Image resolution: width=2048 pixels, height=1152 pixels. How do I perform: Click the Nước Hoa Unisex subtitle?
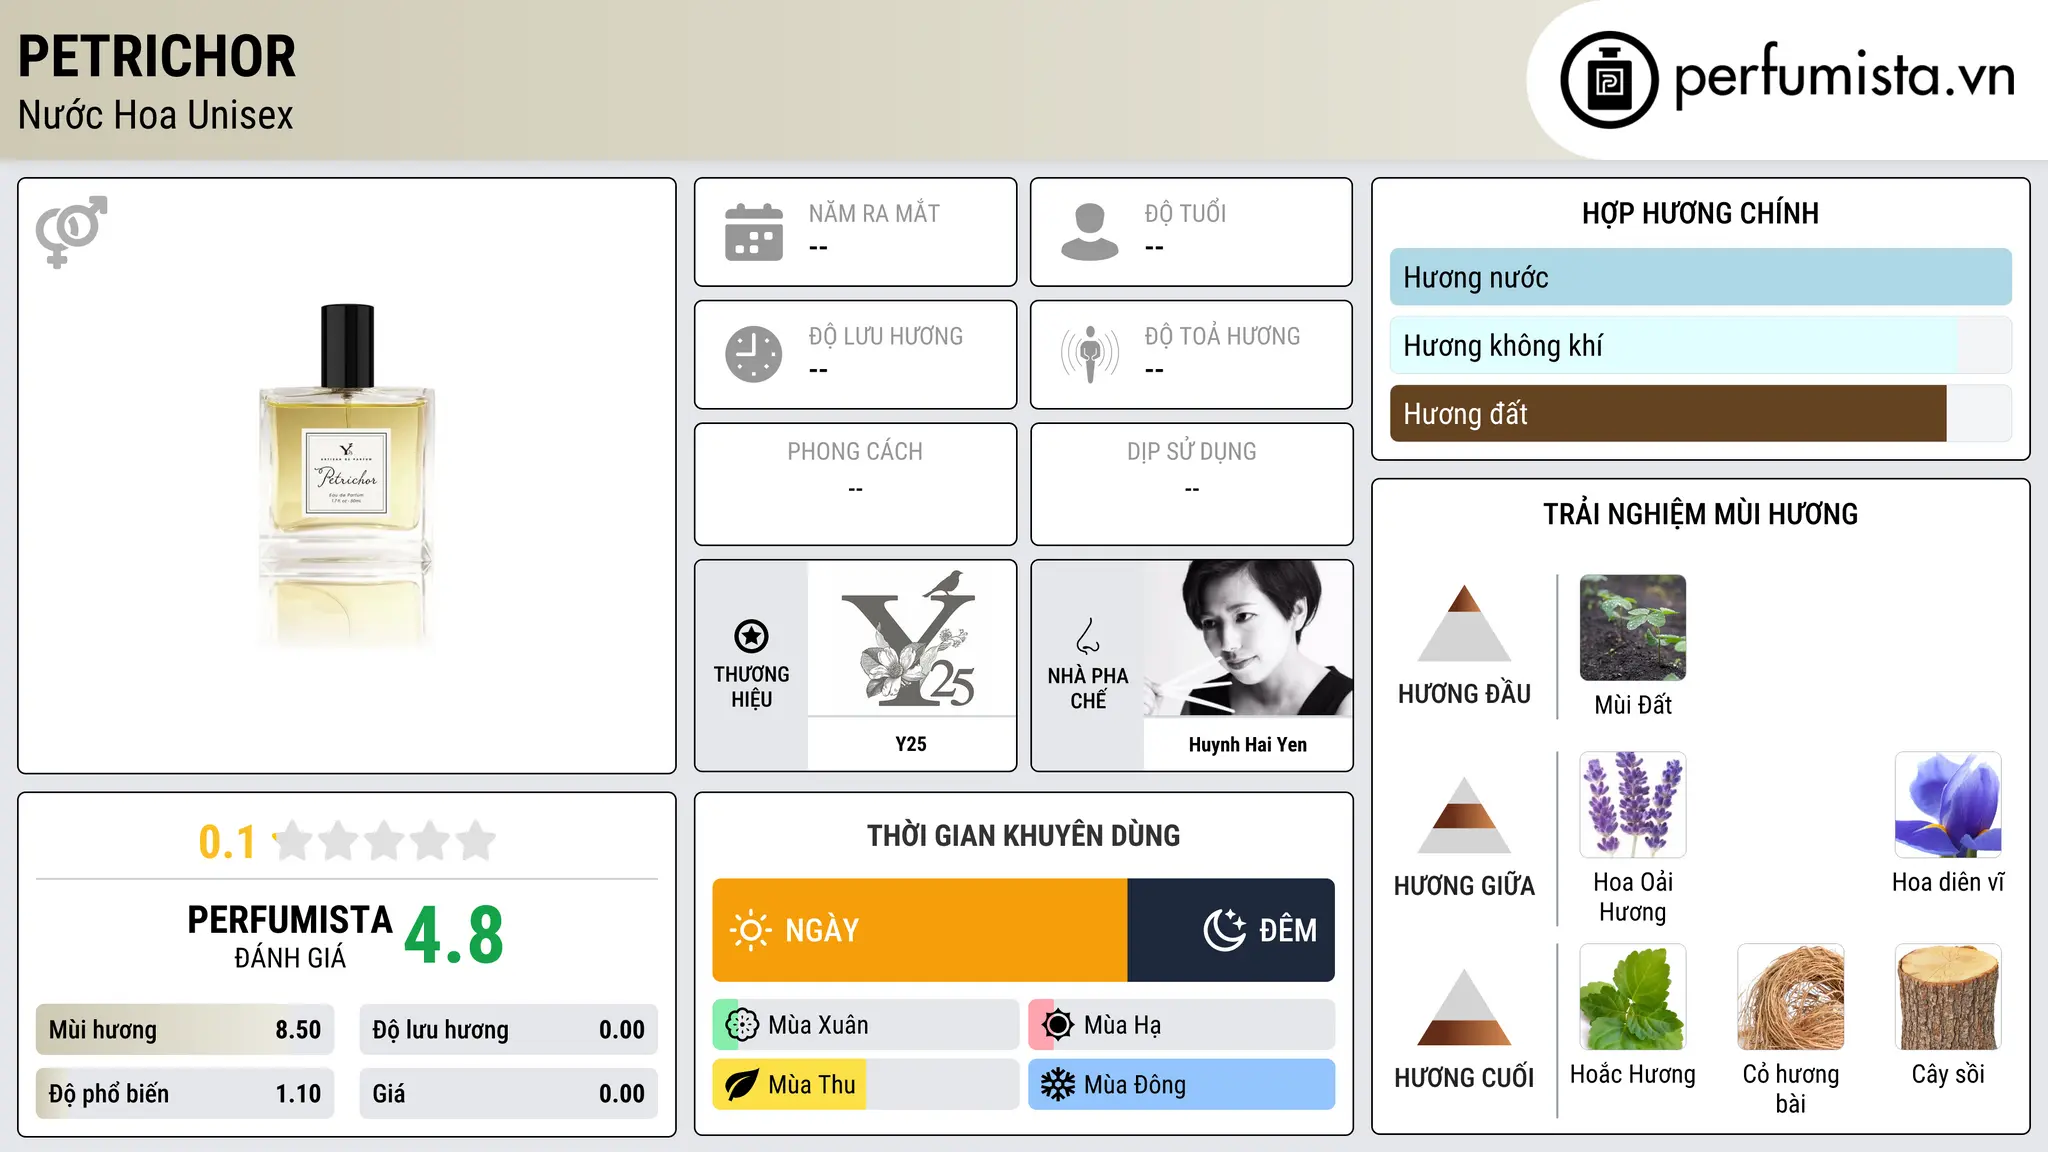[156, 115]
